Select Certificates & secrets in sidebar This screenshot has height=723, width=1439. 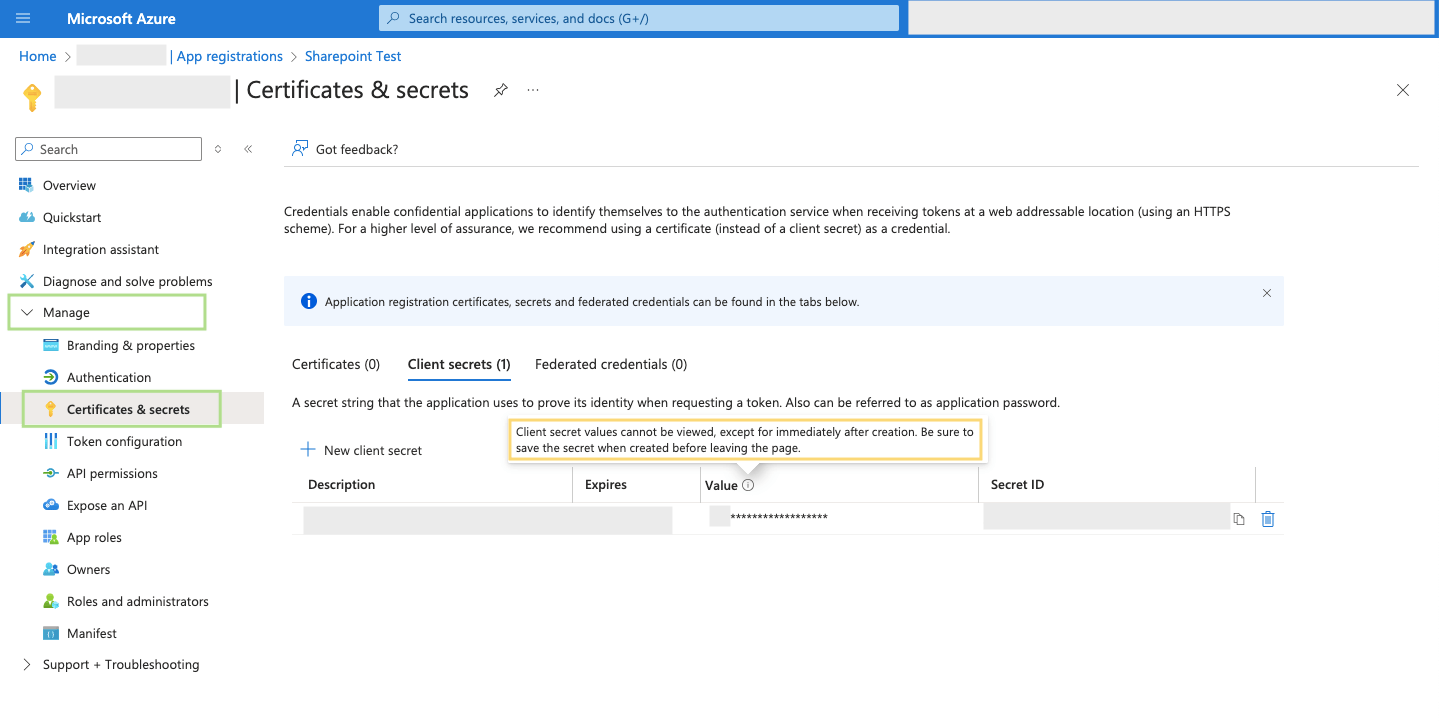point(128,409)
